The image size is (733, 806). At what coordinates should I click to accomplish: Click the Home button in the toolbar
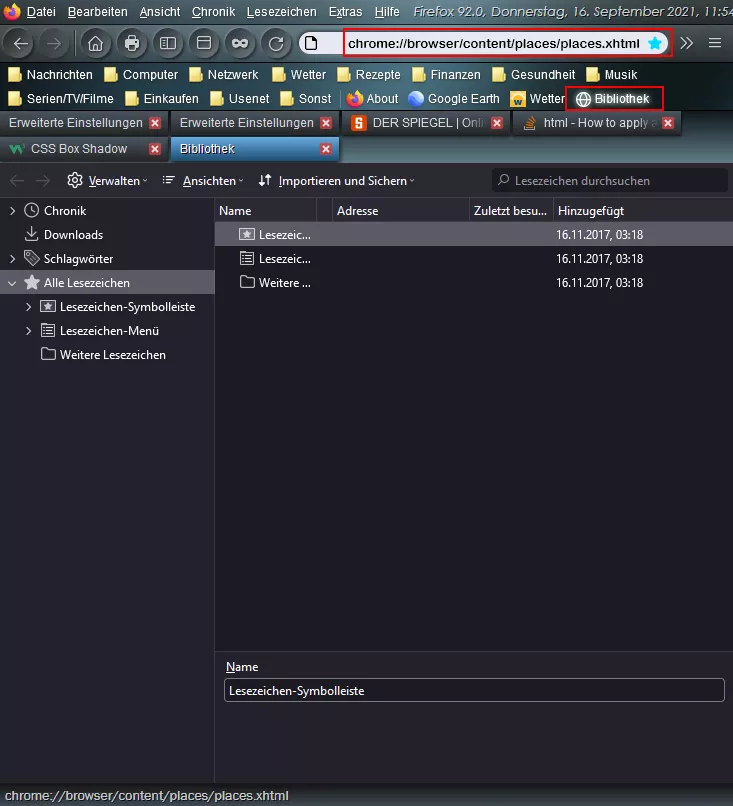coord(95,44)
